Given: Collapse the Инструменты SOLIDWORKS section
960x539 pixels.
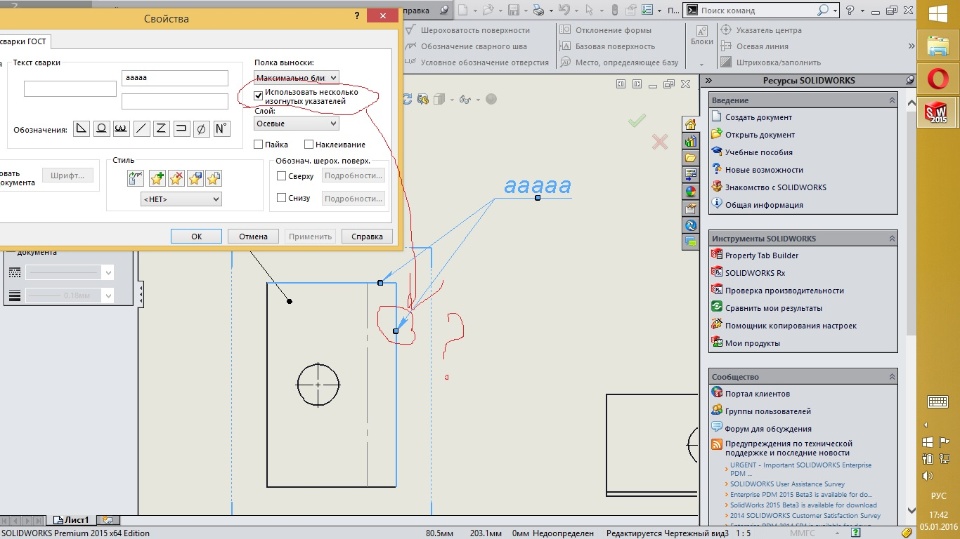Looking at the screenshot, I should click(892, 238).
